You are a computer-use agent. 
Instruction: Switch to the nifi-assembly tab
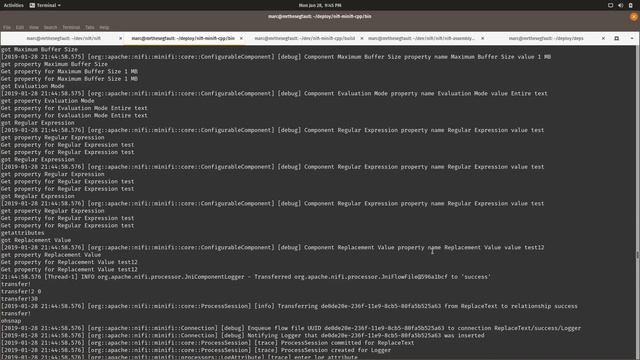[421, 38]
